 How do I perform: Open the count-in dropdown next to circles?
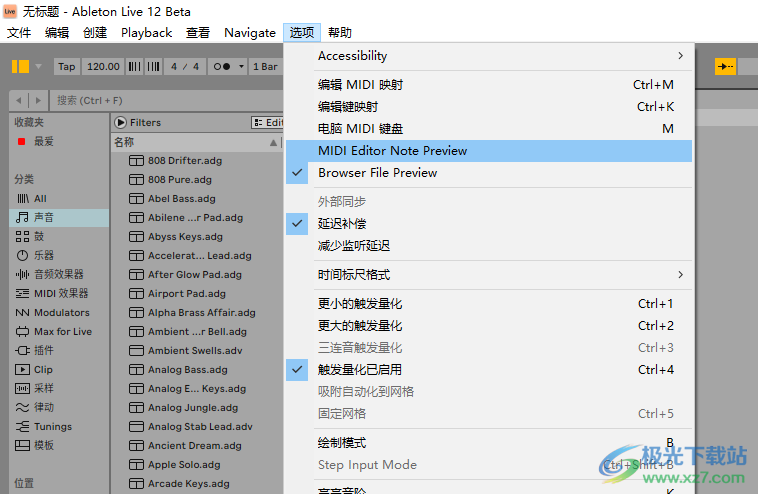click(241, 66)
